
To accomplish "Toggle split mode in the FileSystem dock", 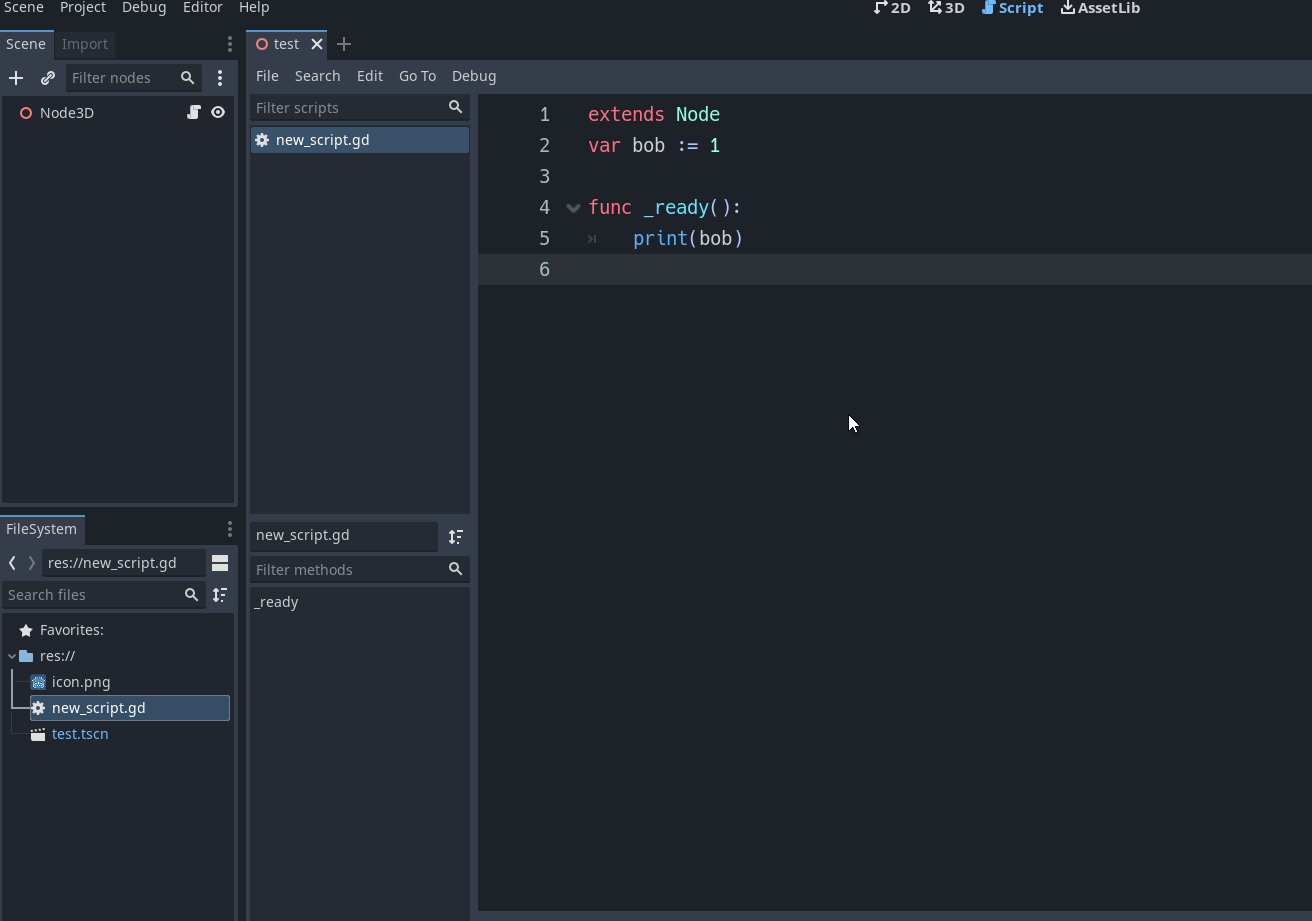I will 220,562.
